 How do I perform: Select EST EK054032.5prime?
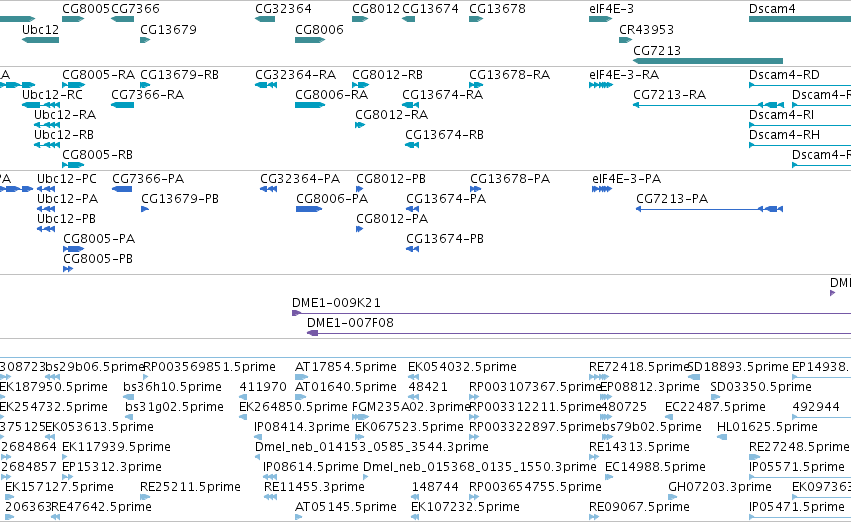[414, 377]
